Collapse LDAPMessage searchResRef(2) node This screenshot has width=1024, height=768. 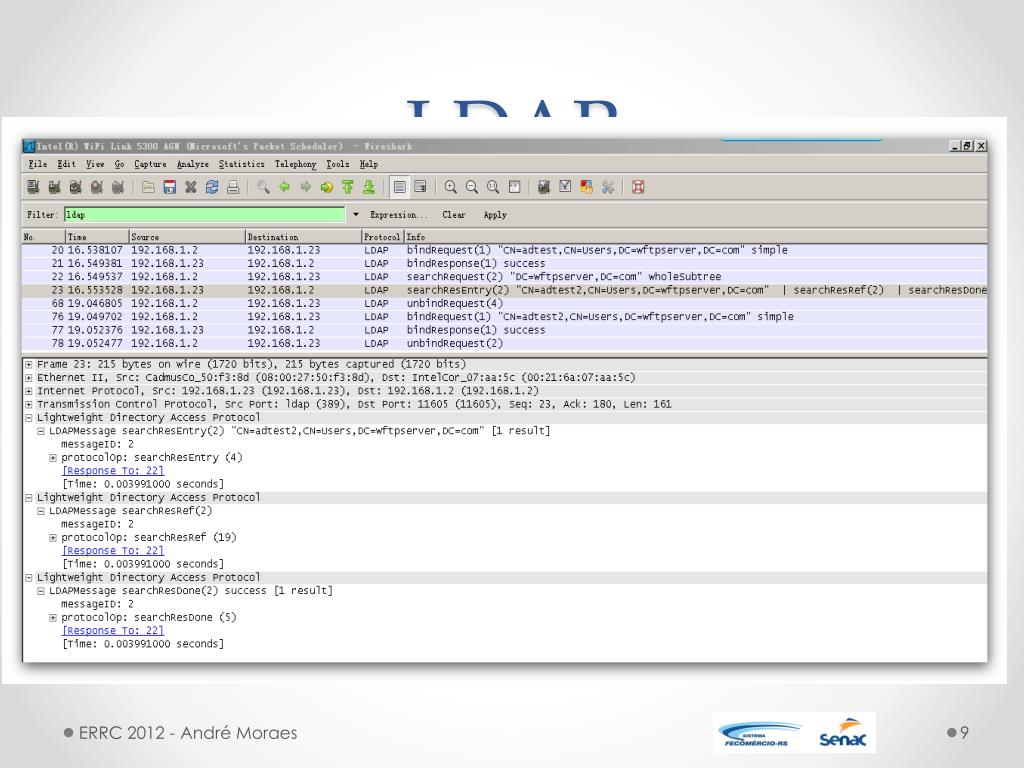[40, 511]
